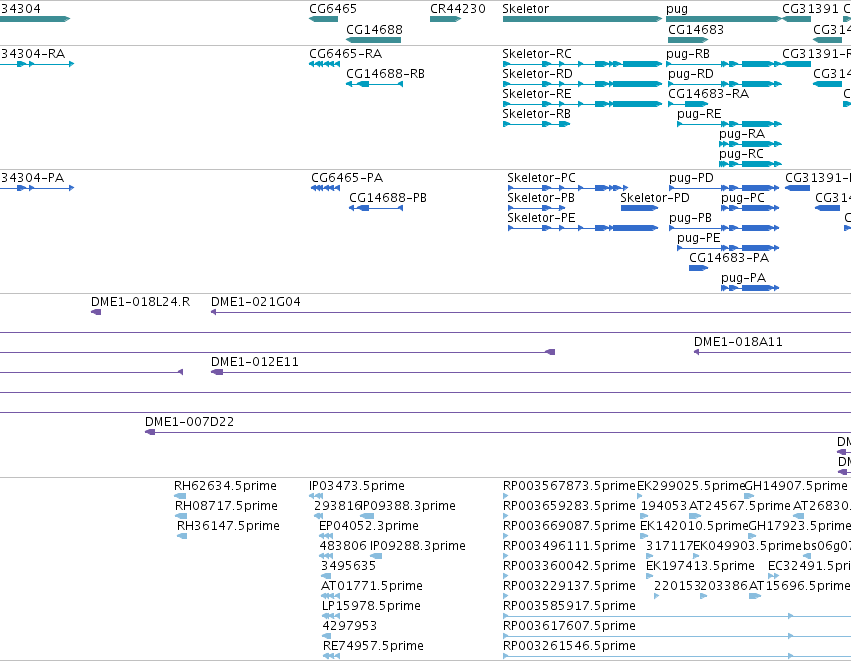
Task: Click transcript pug-RC
Action: (751, 164)
